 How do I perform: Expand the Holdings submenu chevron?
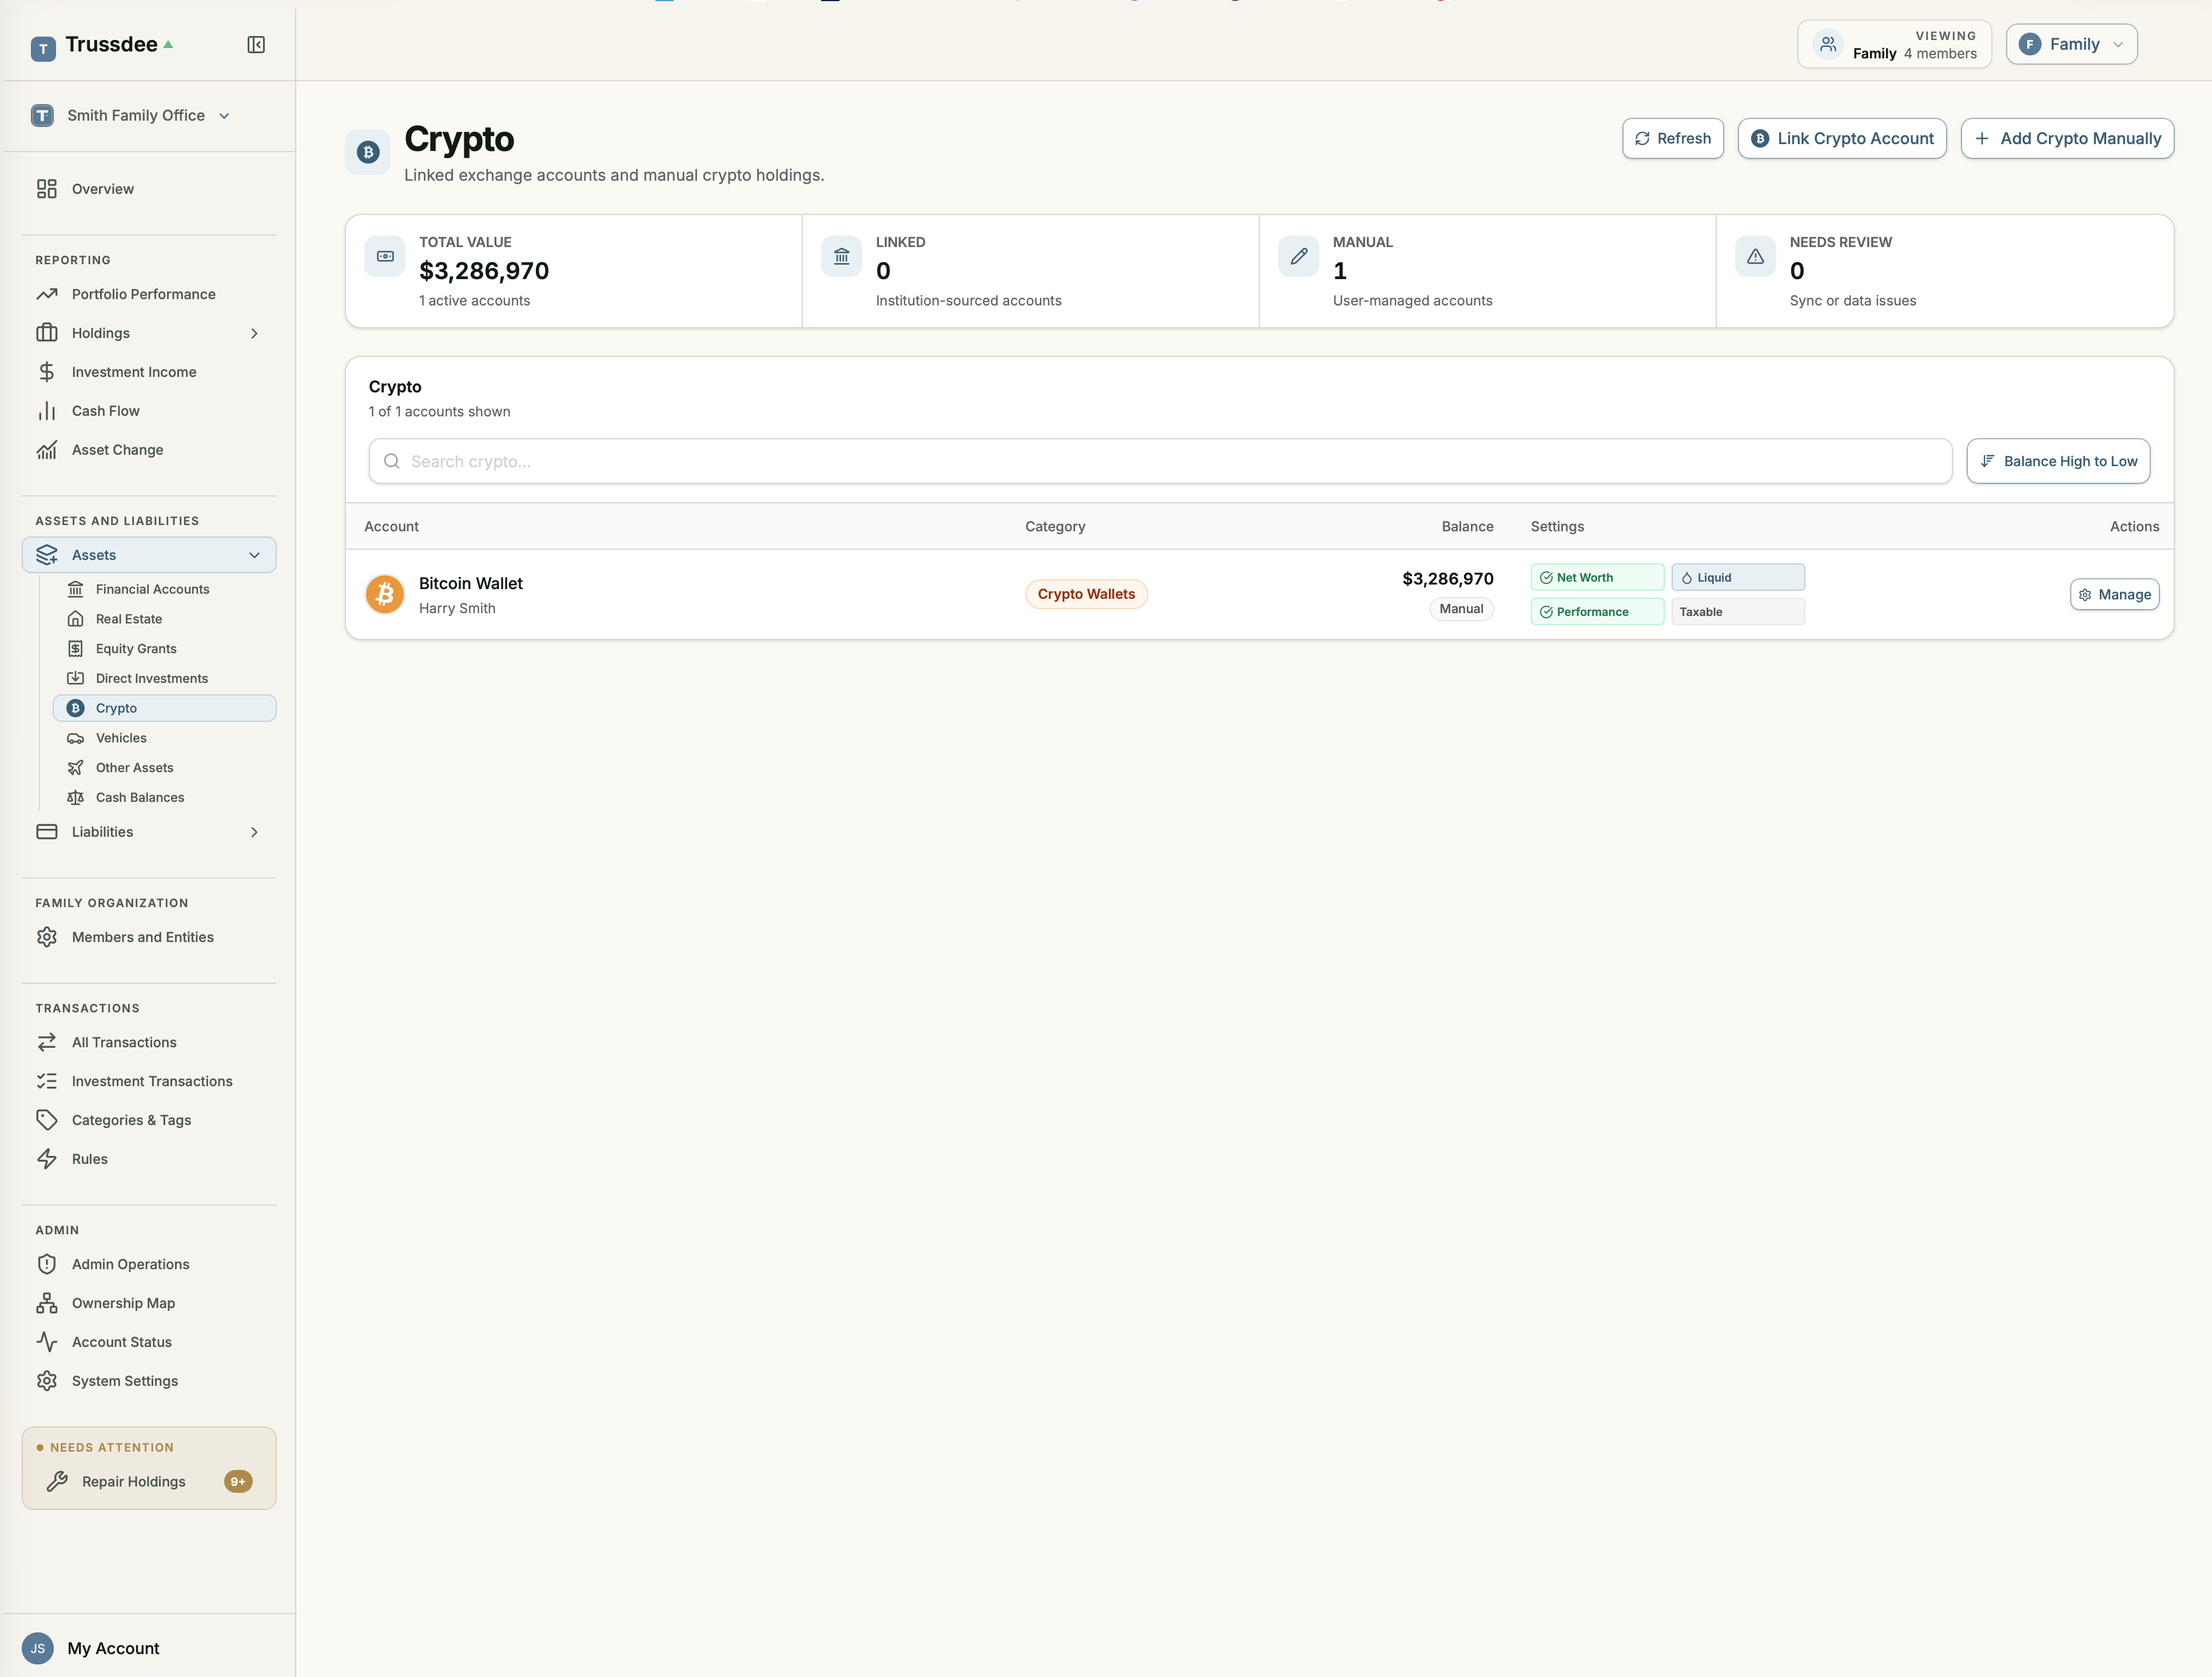[254, 333]
